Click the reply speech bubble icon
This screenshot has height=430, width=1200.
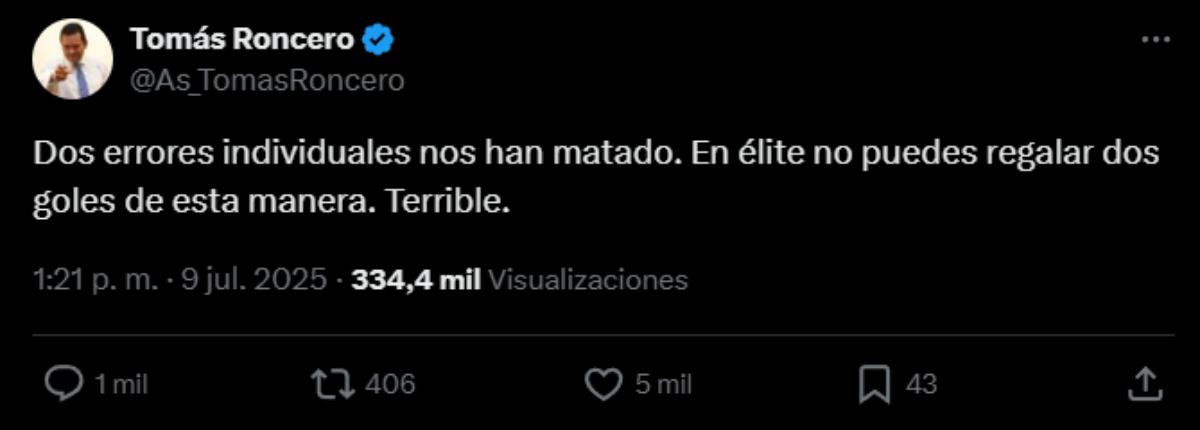click(66, 384)
